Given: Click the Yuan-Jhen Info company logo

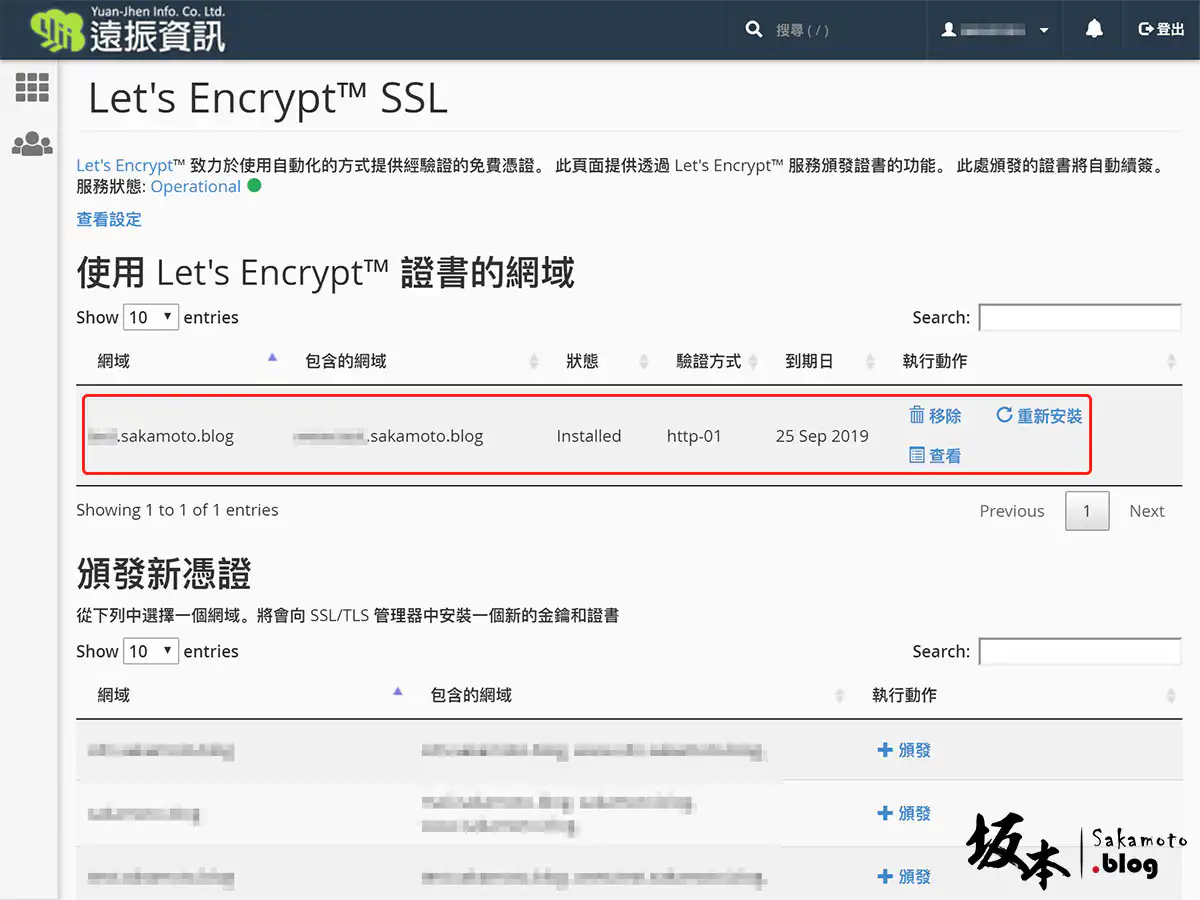Looking at the screenshot, I should (128, 29).
